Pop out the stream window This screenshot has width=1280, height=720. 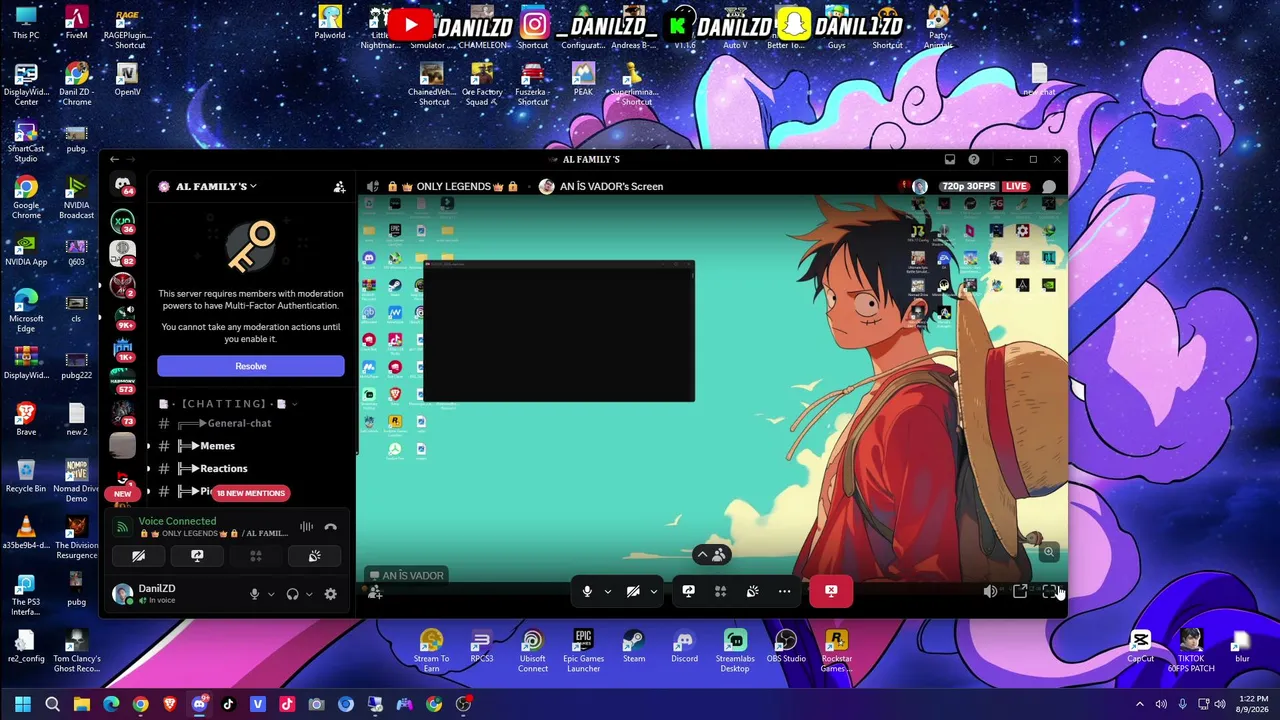pos(1020,592)
